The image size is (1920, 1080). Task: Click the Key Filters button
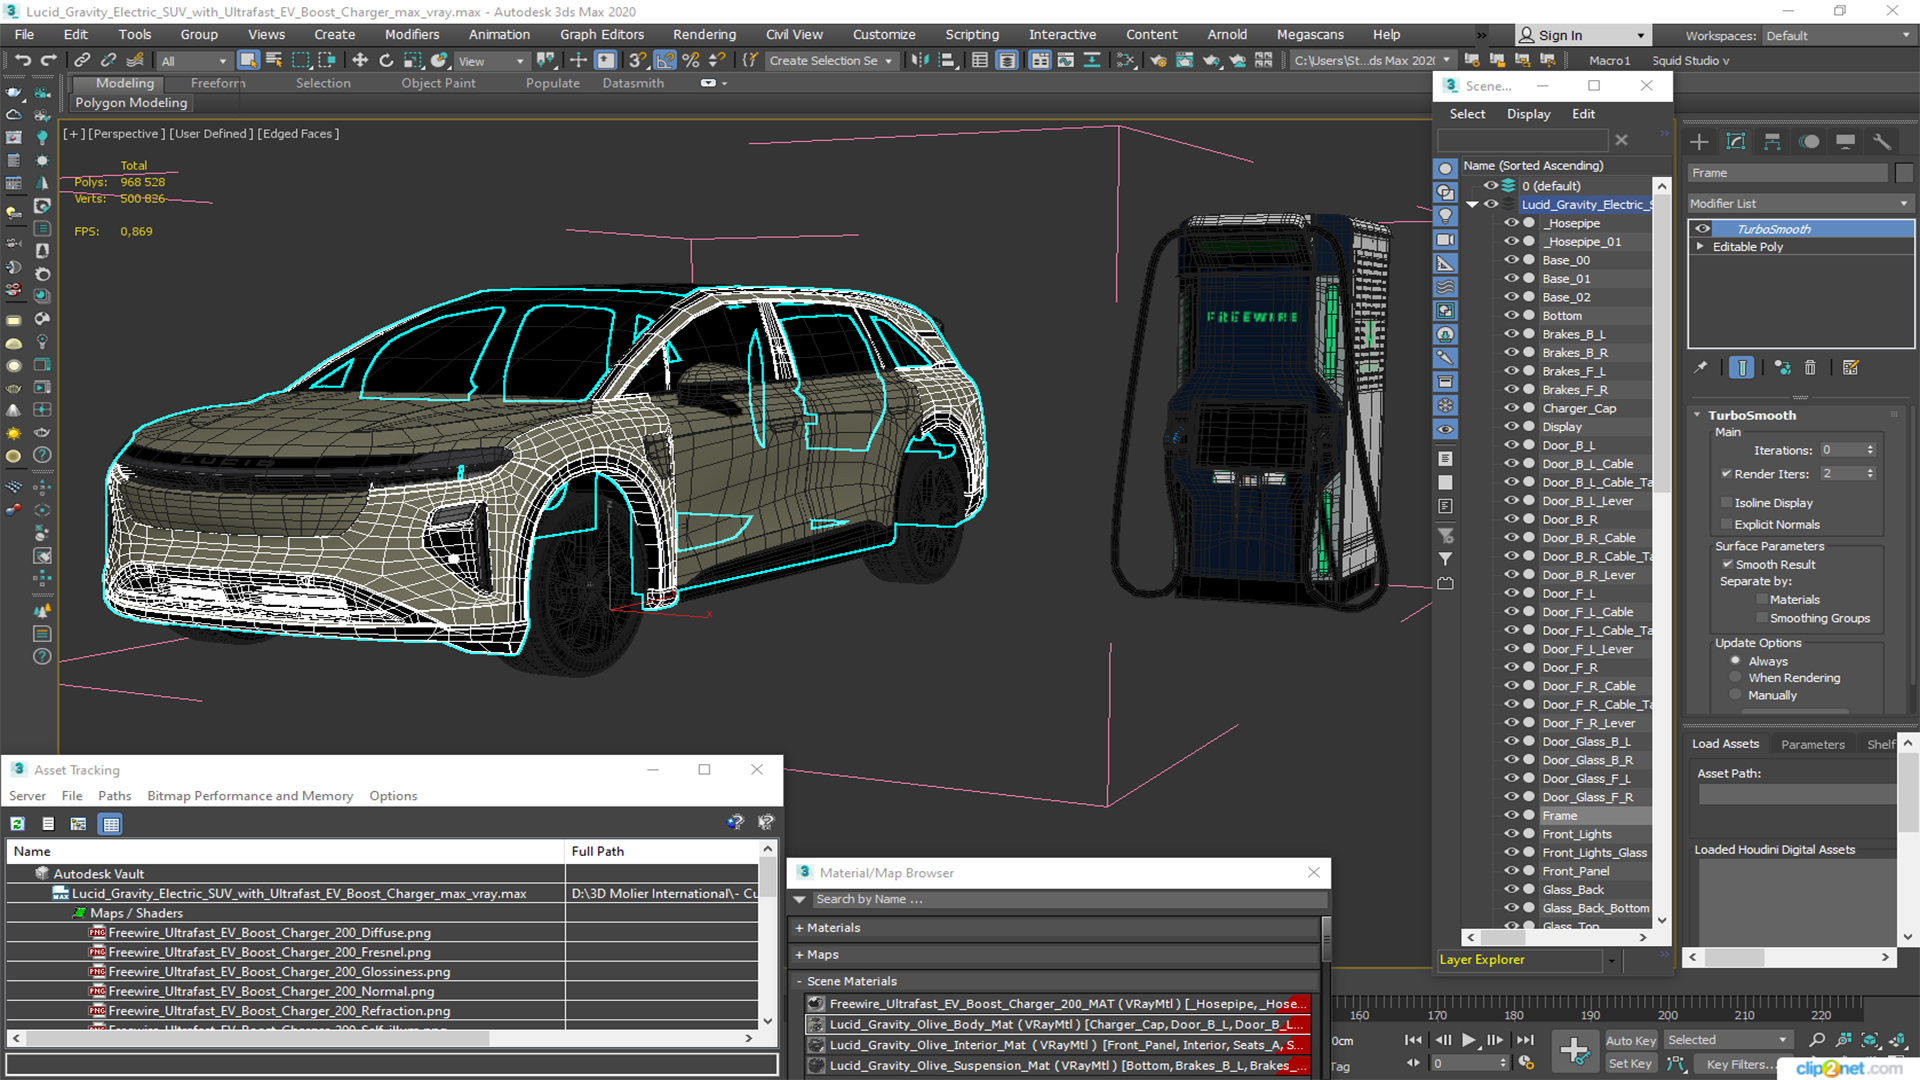point(1736,1064)
